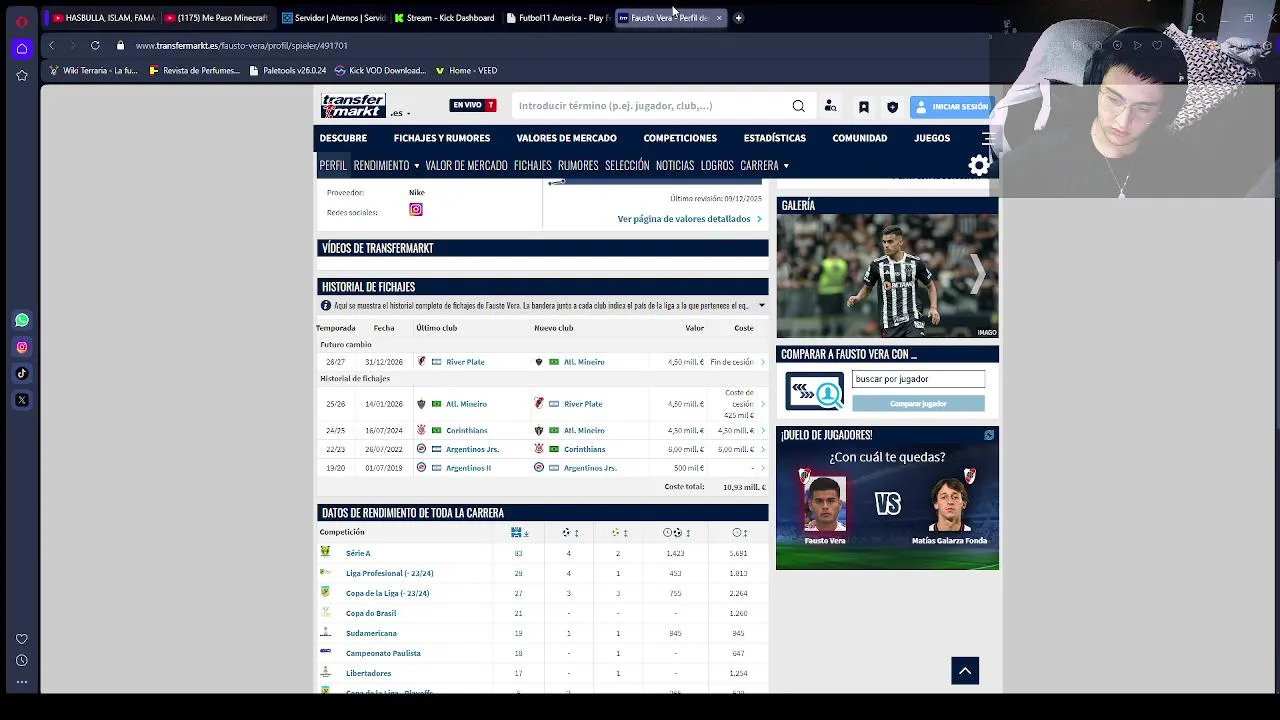Open the hamburger menu in navigation bar
1280x720 pixels.
988,138
